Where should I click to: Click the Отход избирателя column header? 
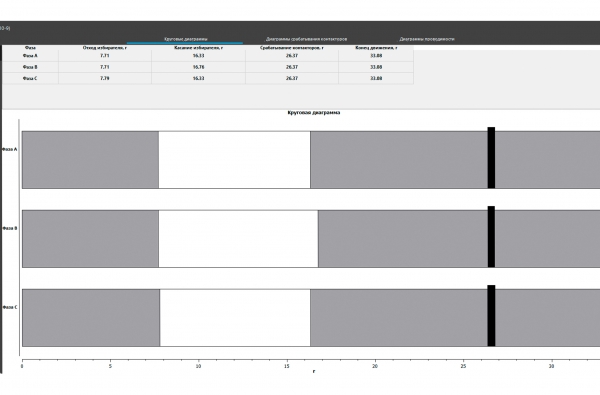pos(105,48)
